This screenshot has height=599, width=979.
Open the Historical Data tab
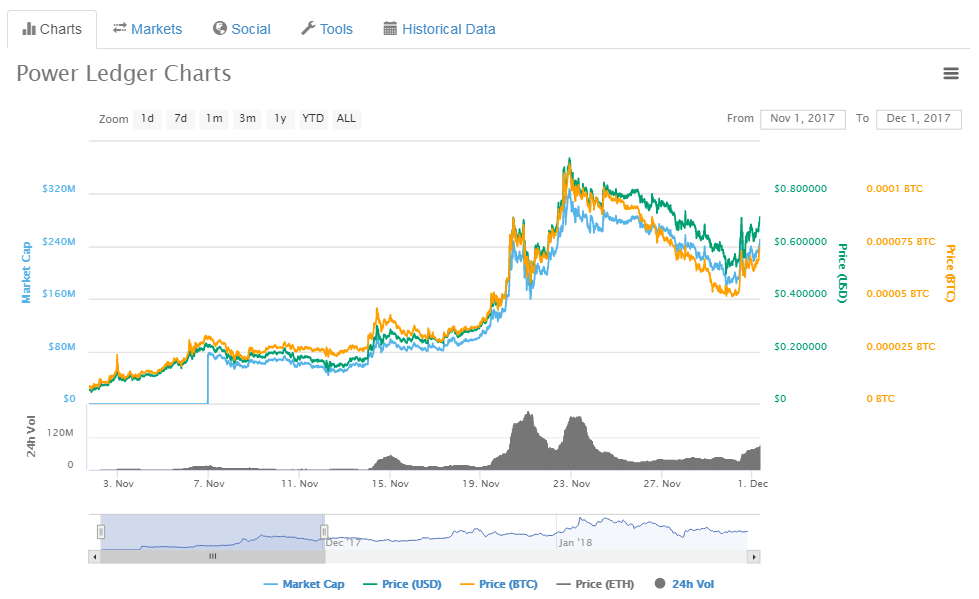440,29
